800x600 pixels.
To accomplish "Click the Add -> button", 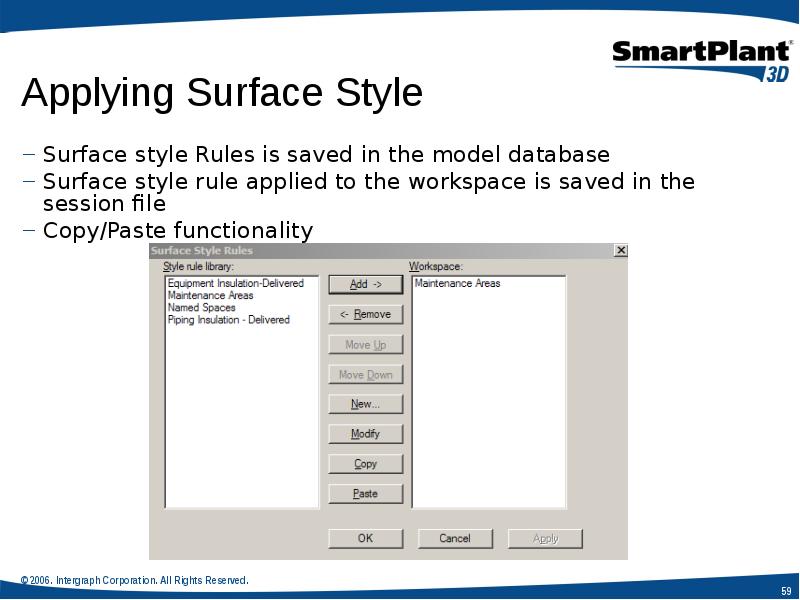I will pyautogui.click(x=365, y=284).
